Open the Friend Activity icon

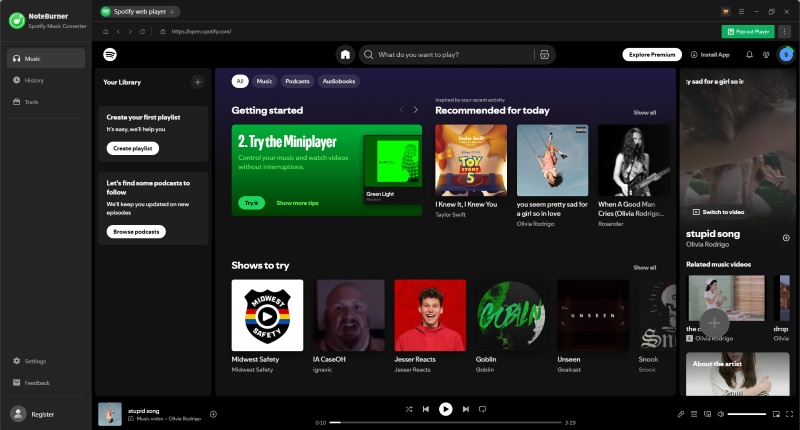coord(766,55)
